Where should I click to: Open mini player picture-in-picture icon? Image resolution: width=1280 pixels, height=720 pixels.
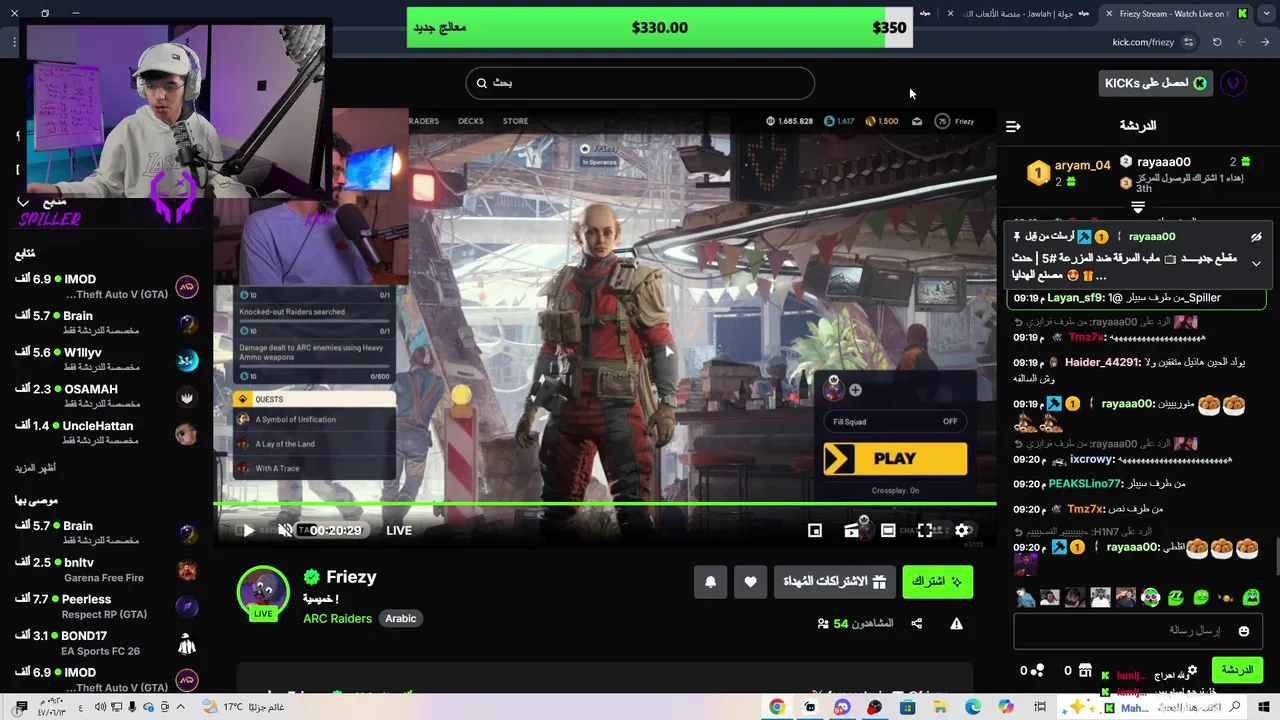[x=815, y=531]
